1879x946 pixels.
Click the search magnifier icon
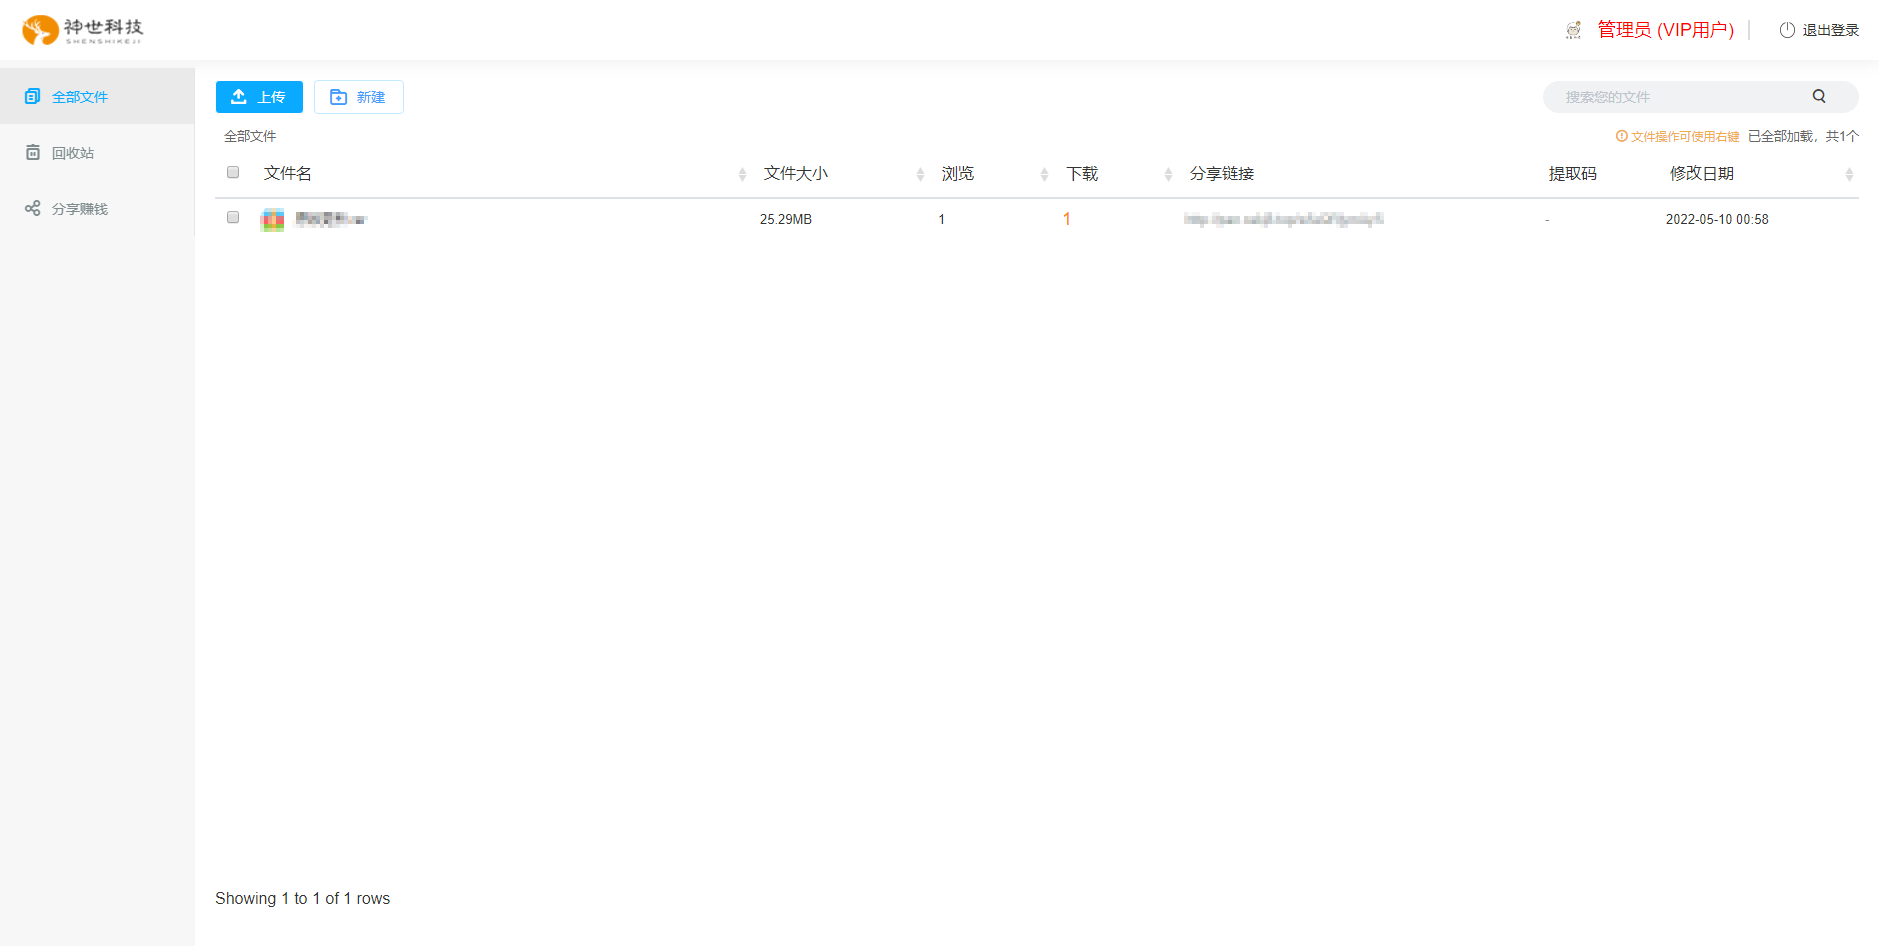pos(1818,96)
